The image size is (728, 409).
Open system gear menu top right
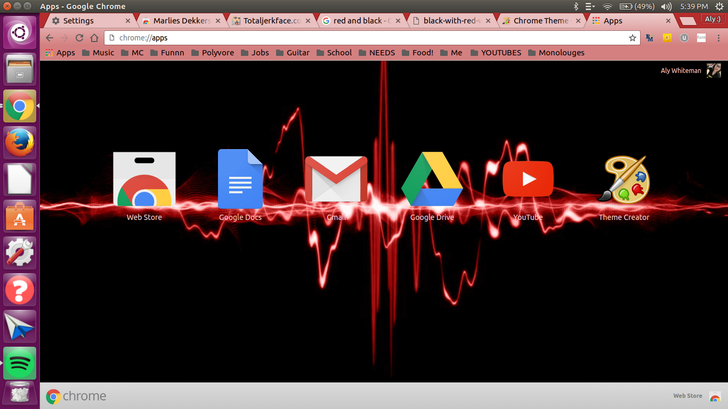(x=719, y=6)
